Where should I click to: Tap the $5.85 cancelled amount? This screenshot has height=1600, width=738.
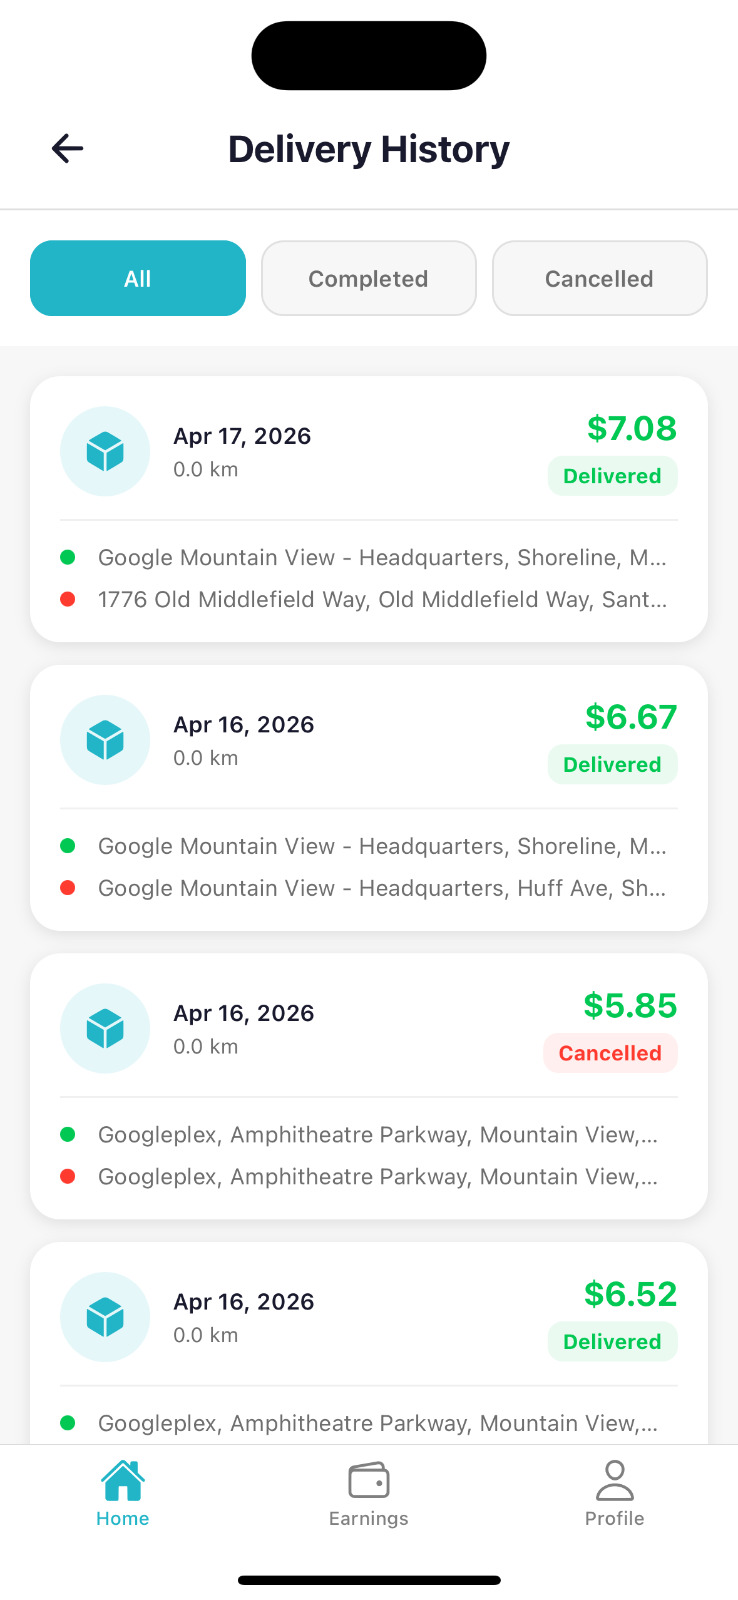coord(630,1006)
